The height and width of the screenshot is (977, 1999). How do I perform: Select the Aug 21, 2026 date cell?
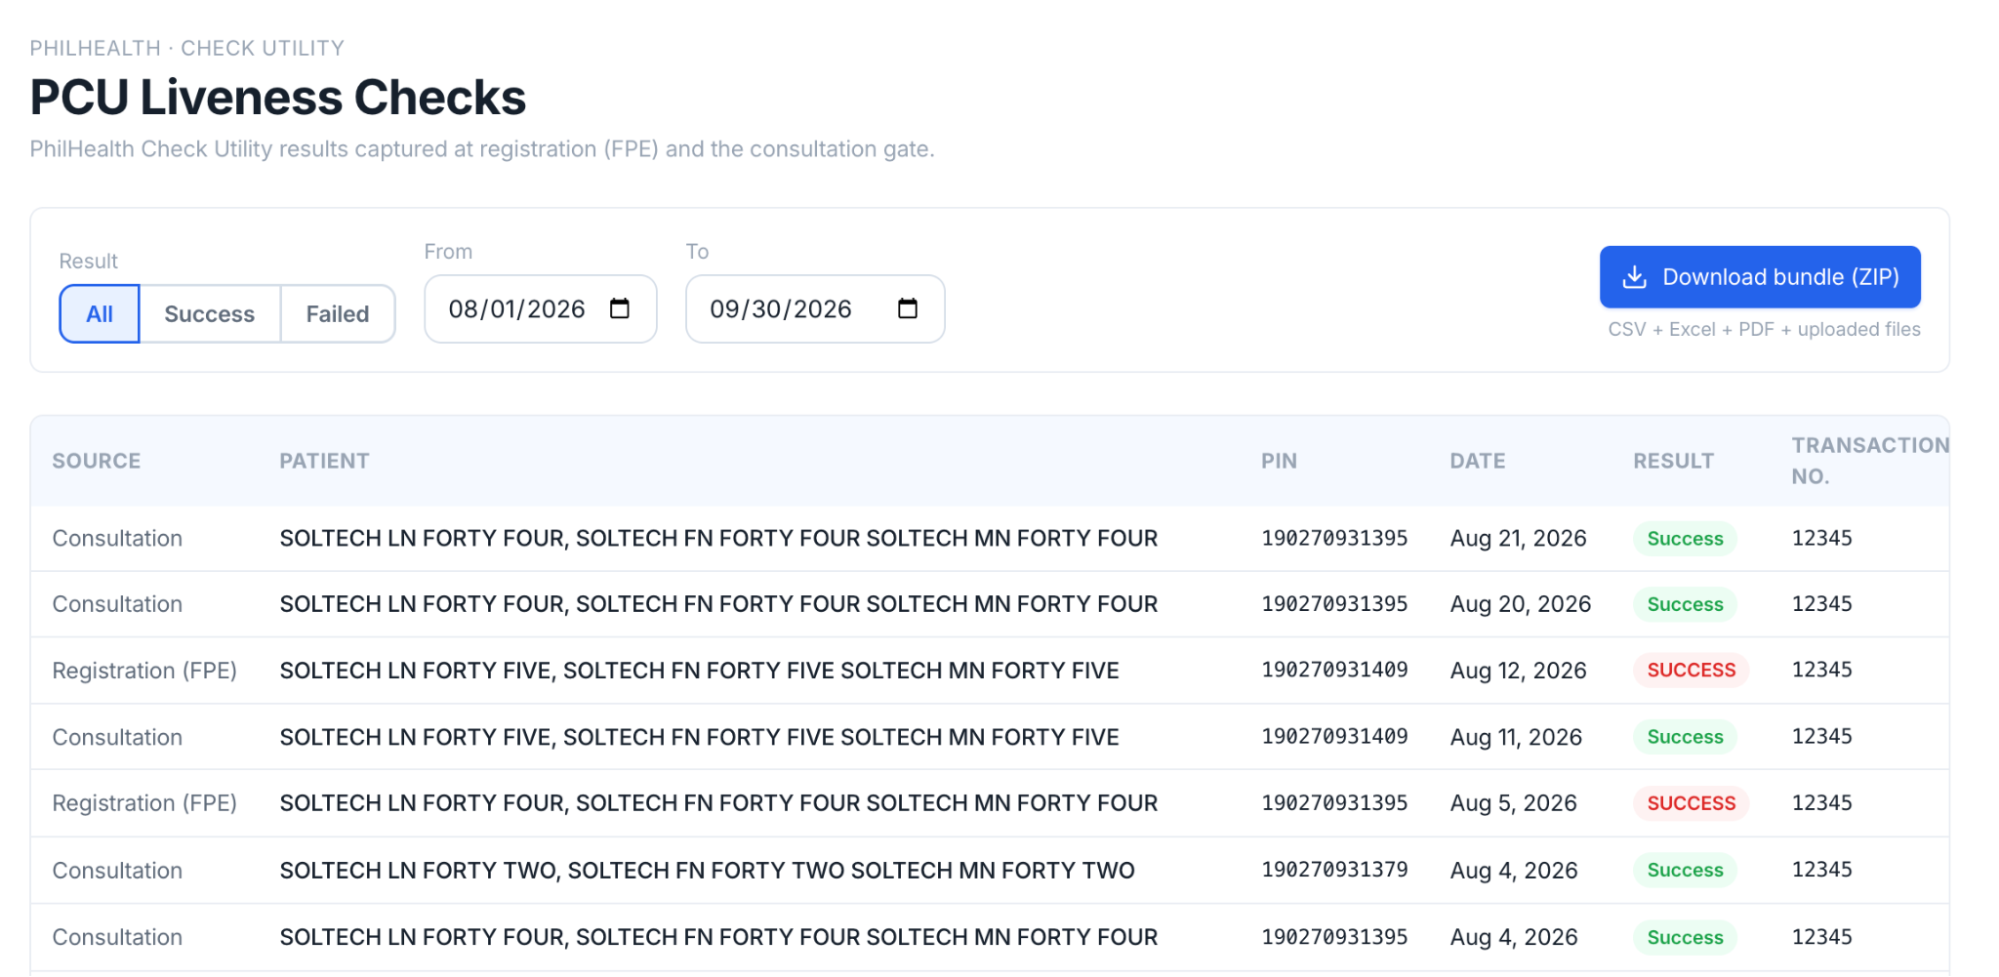click(1518, 538)
